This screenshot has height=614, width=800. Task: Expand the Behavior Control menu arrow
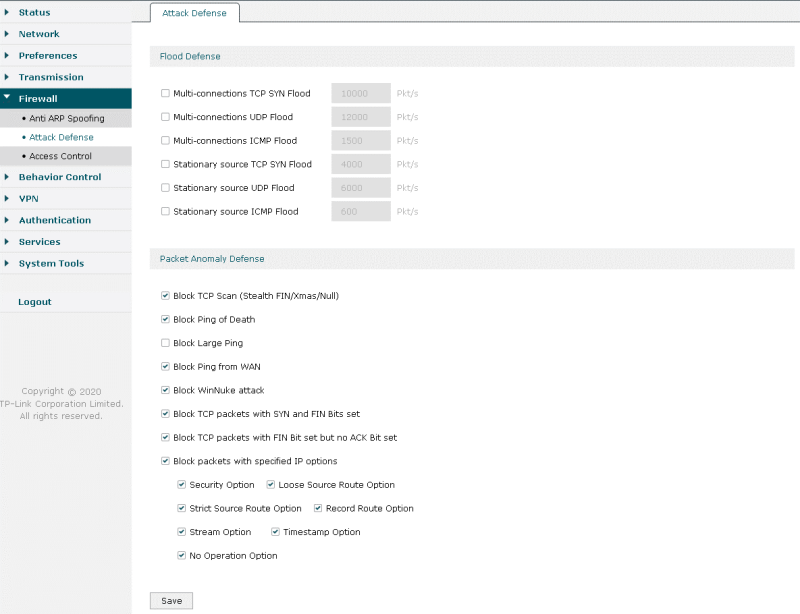7,177
